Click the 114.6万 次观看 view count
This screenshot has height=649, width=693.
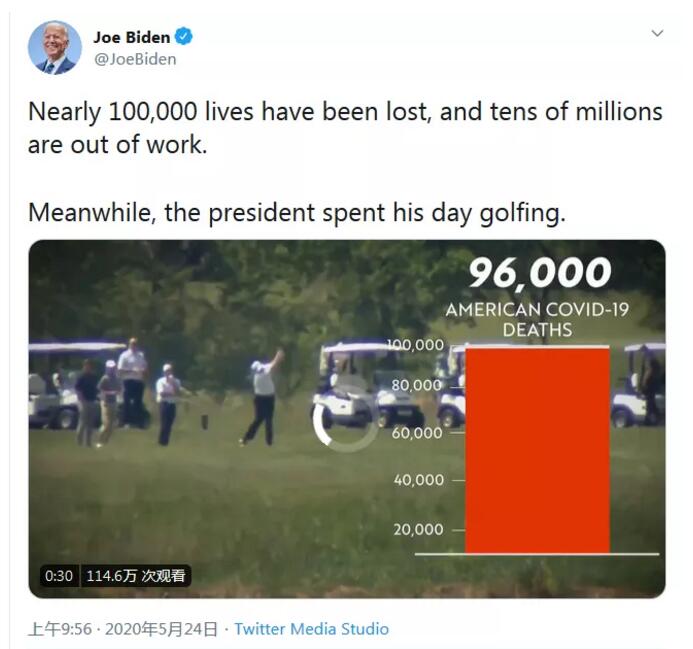click(136, 576)
